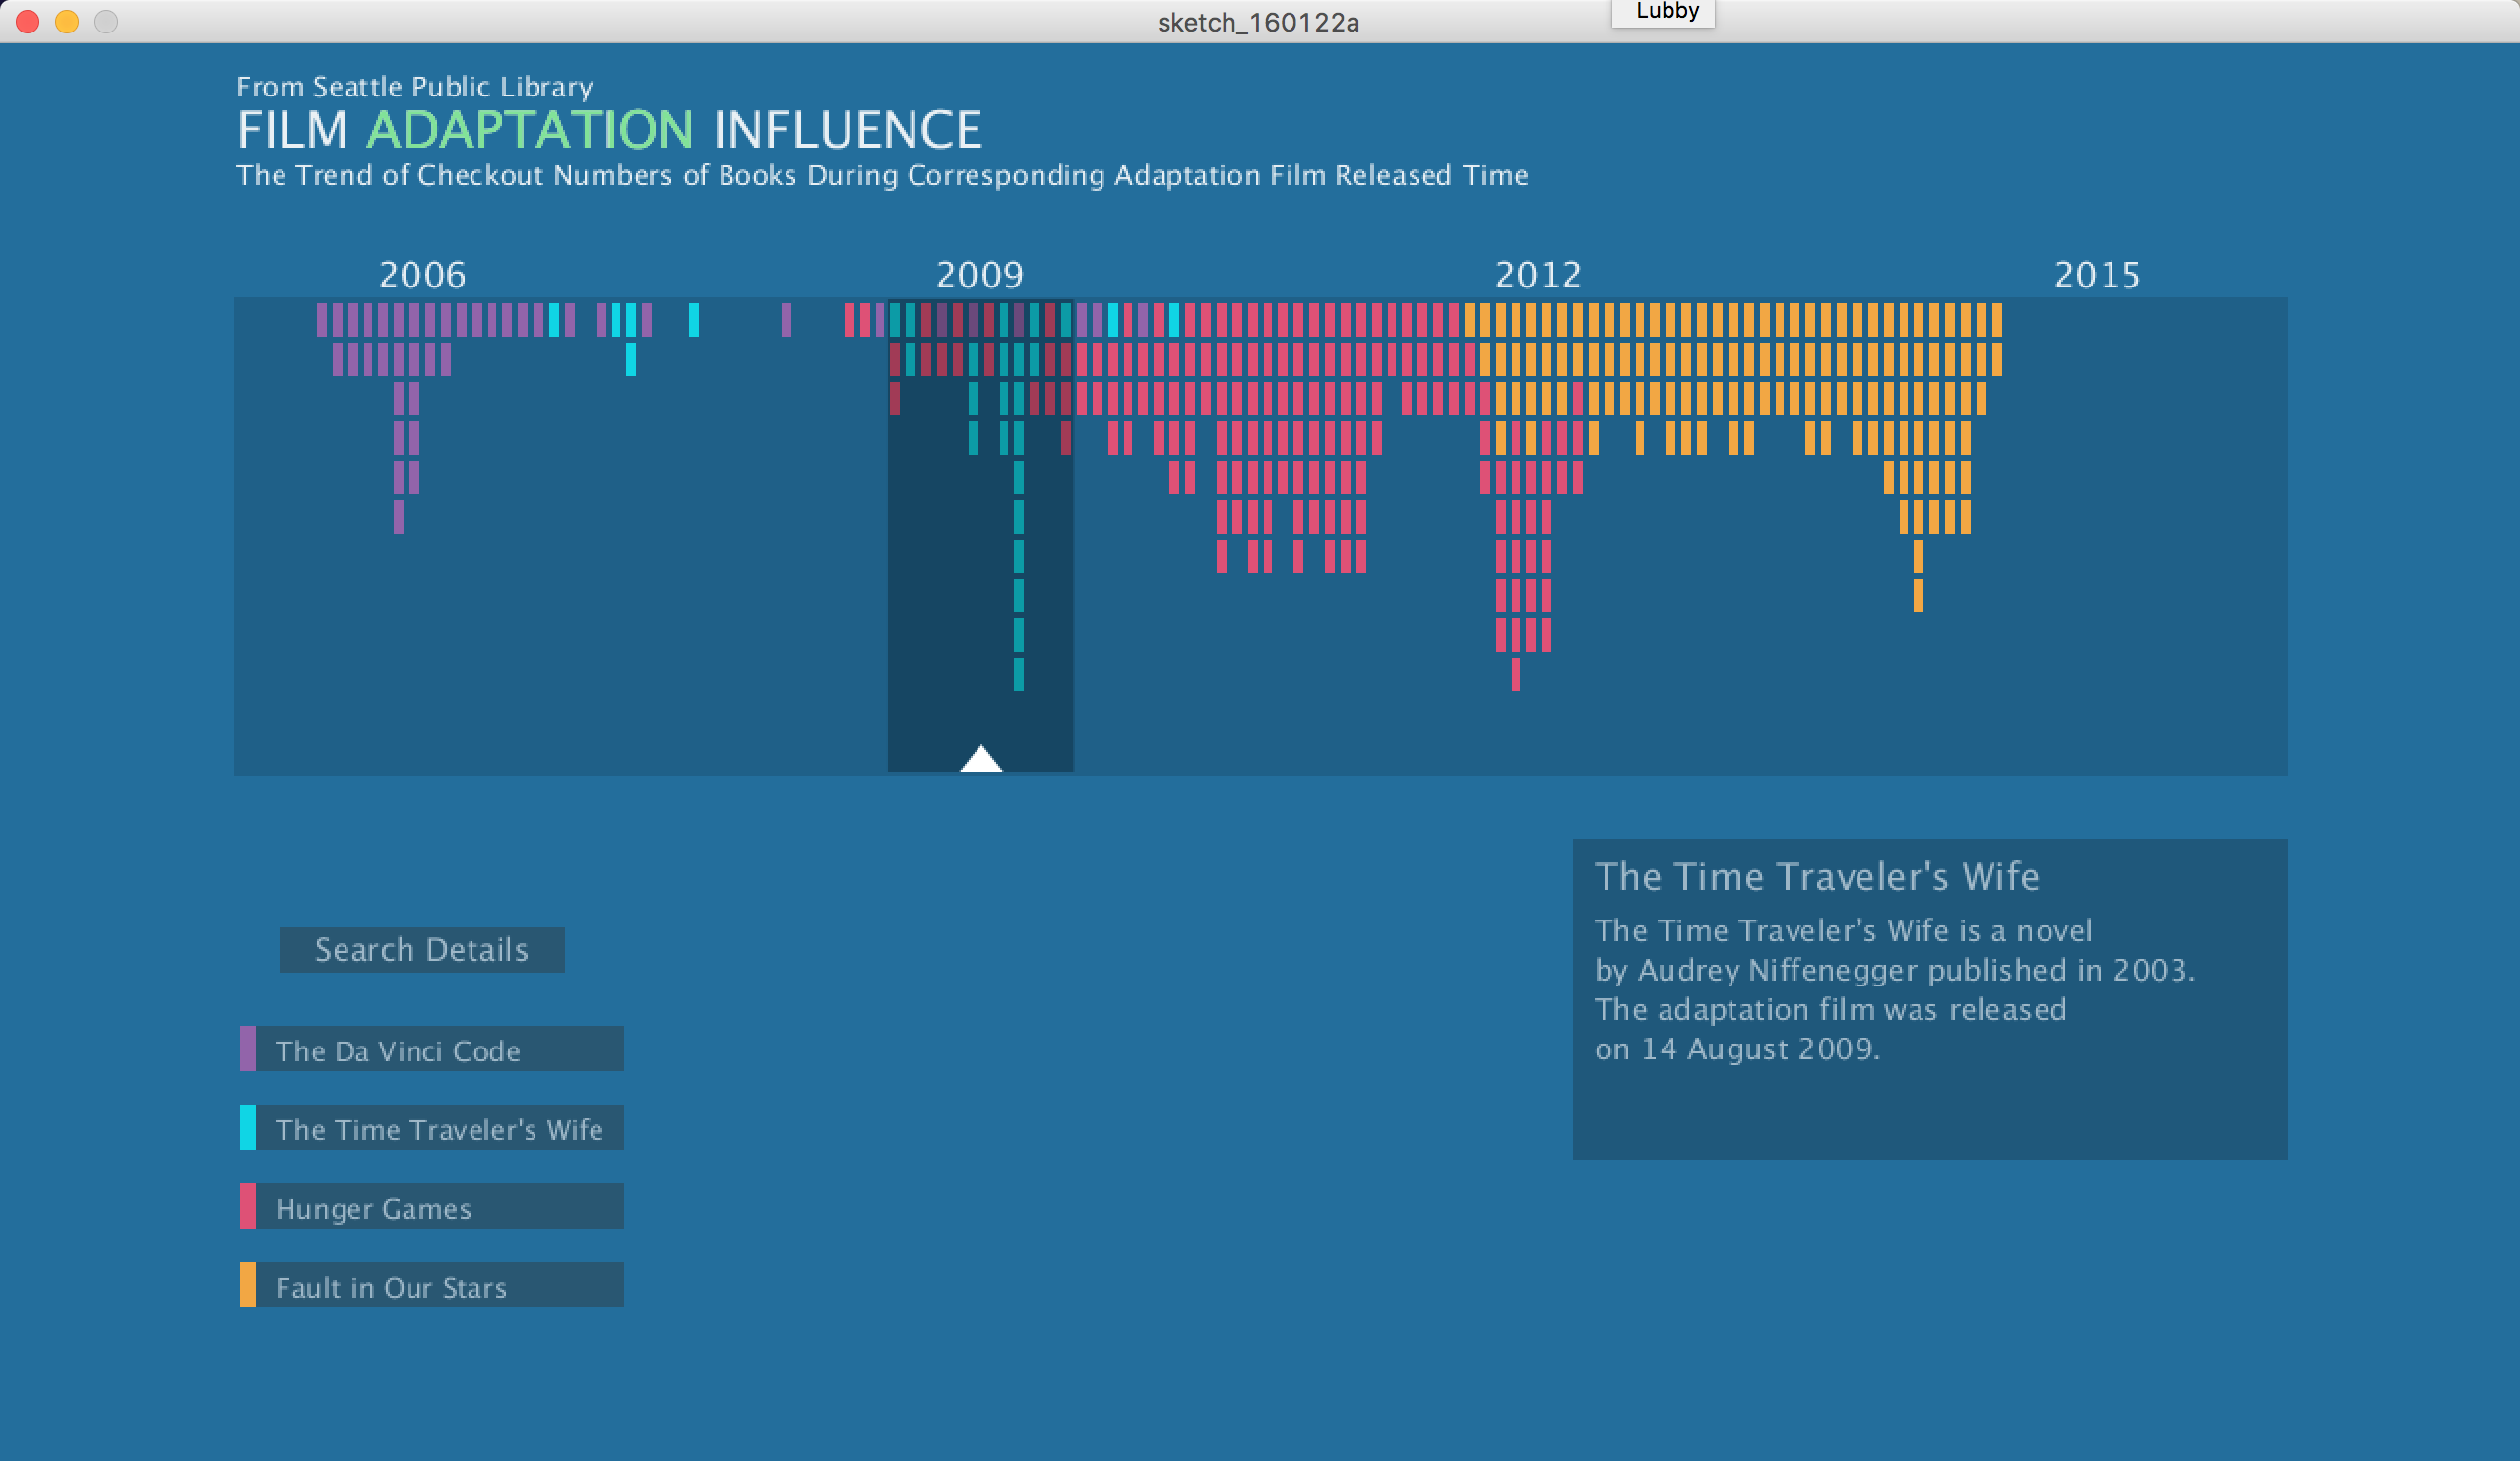Click the 2015 year label
The width and height of the screenshot is (2520, 1461).
[x=2096, y=275]
